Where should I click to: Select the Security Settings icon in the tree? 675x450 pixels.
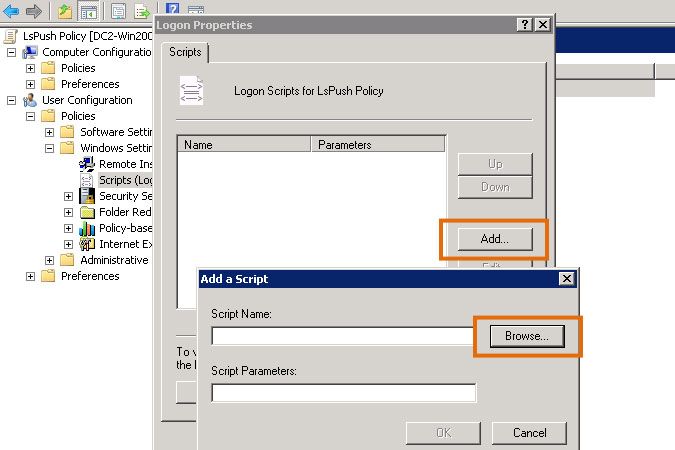pyautogui.click(x=87, y=196)
